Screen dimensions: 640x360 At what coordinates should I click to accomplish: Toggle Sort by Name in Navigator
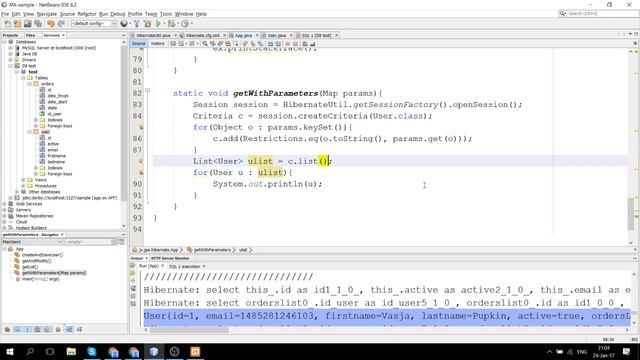(69, 329)
